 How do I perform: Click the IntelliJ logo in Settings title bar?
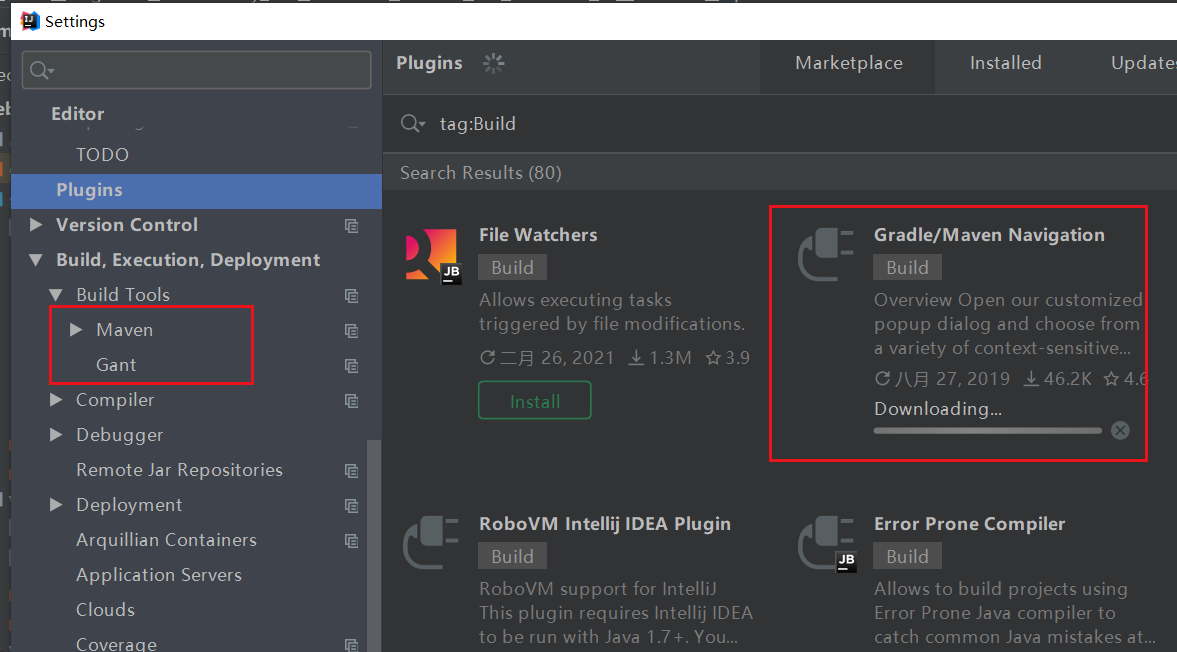coord(29,21)
